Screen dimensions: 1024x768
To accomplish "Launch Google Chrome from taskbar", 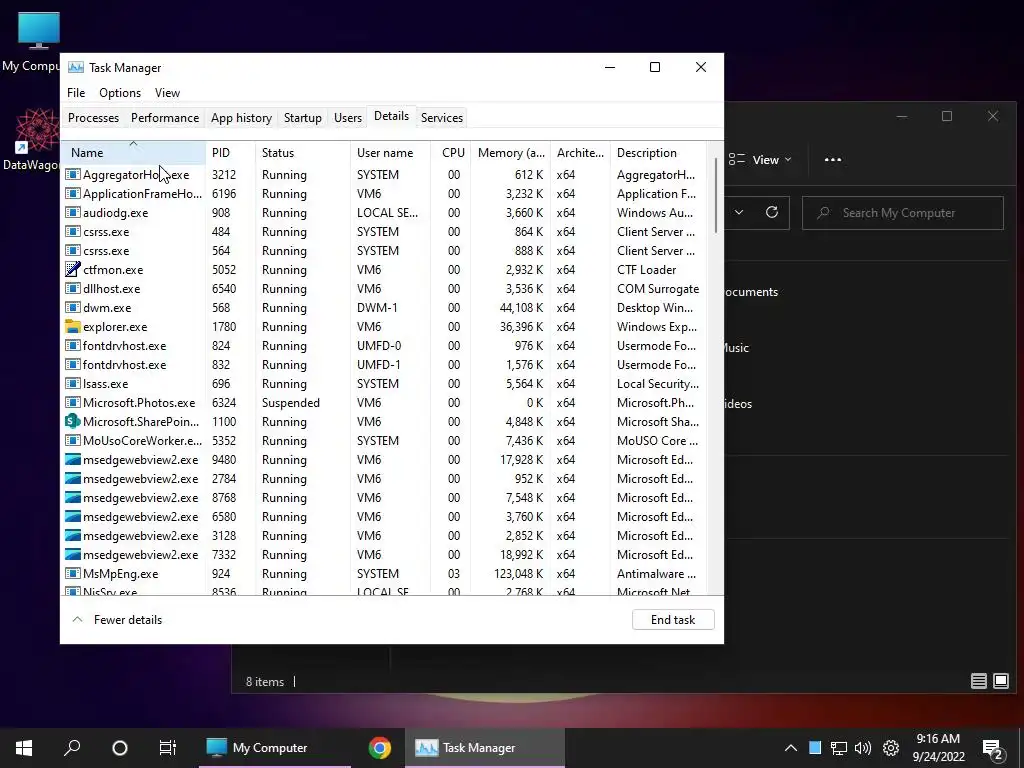I will tap(379, 748).
